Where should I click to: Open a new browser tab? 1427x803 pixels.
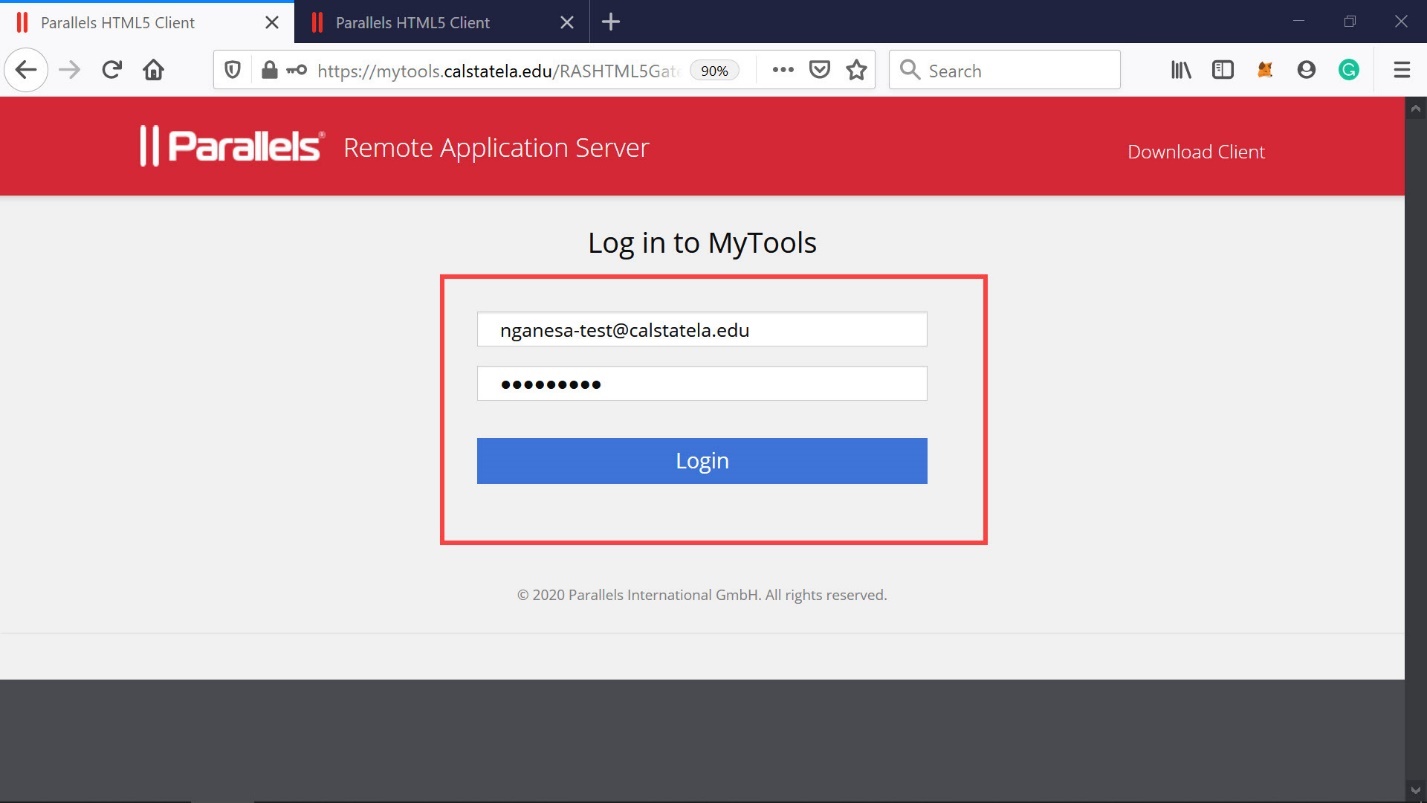click(x=611, y=22)
